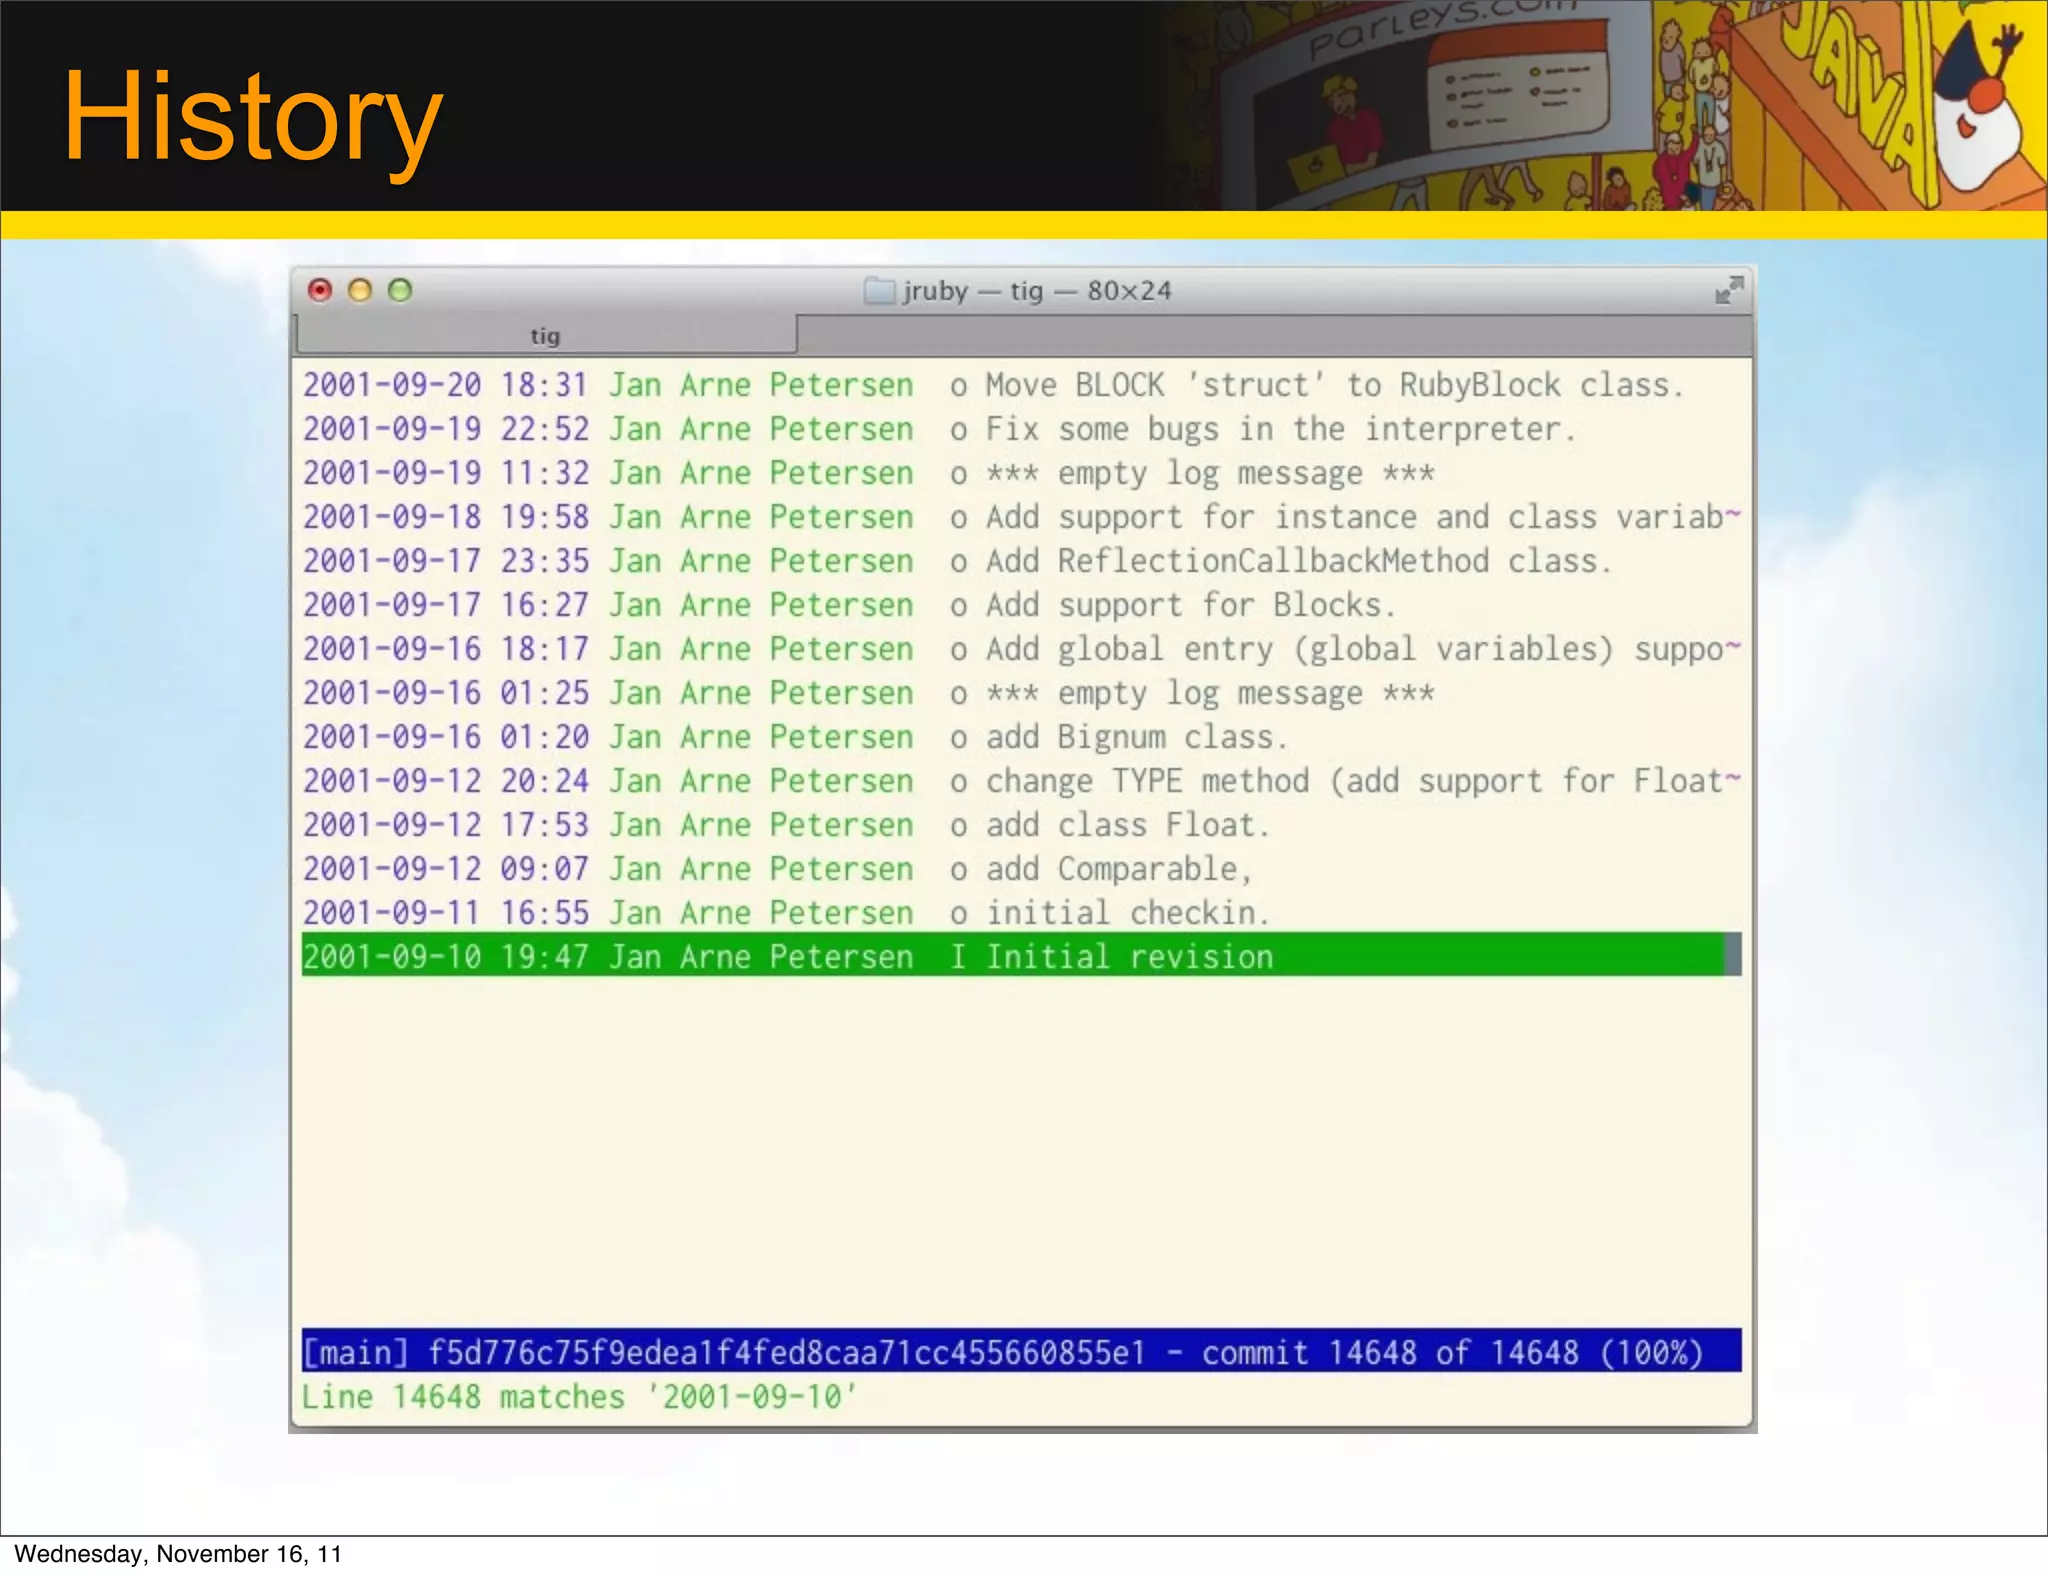
Task: Click the green zoom window button
Action: (400, 290)
